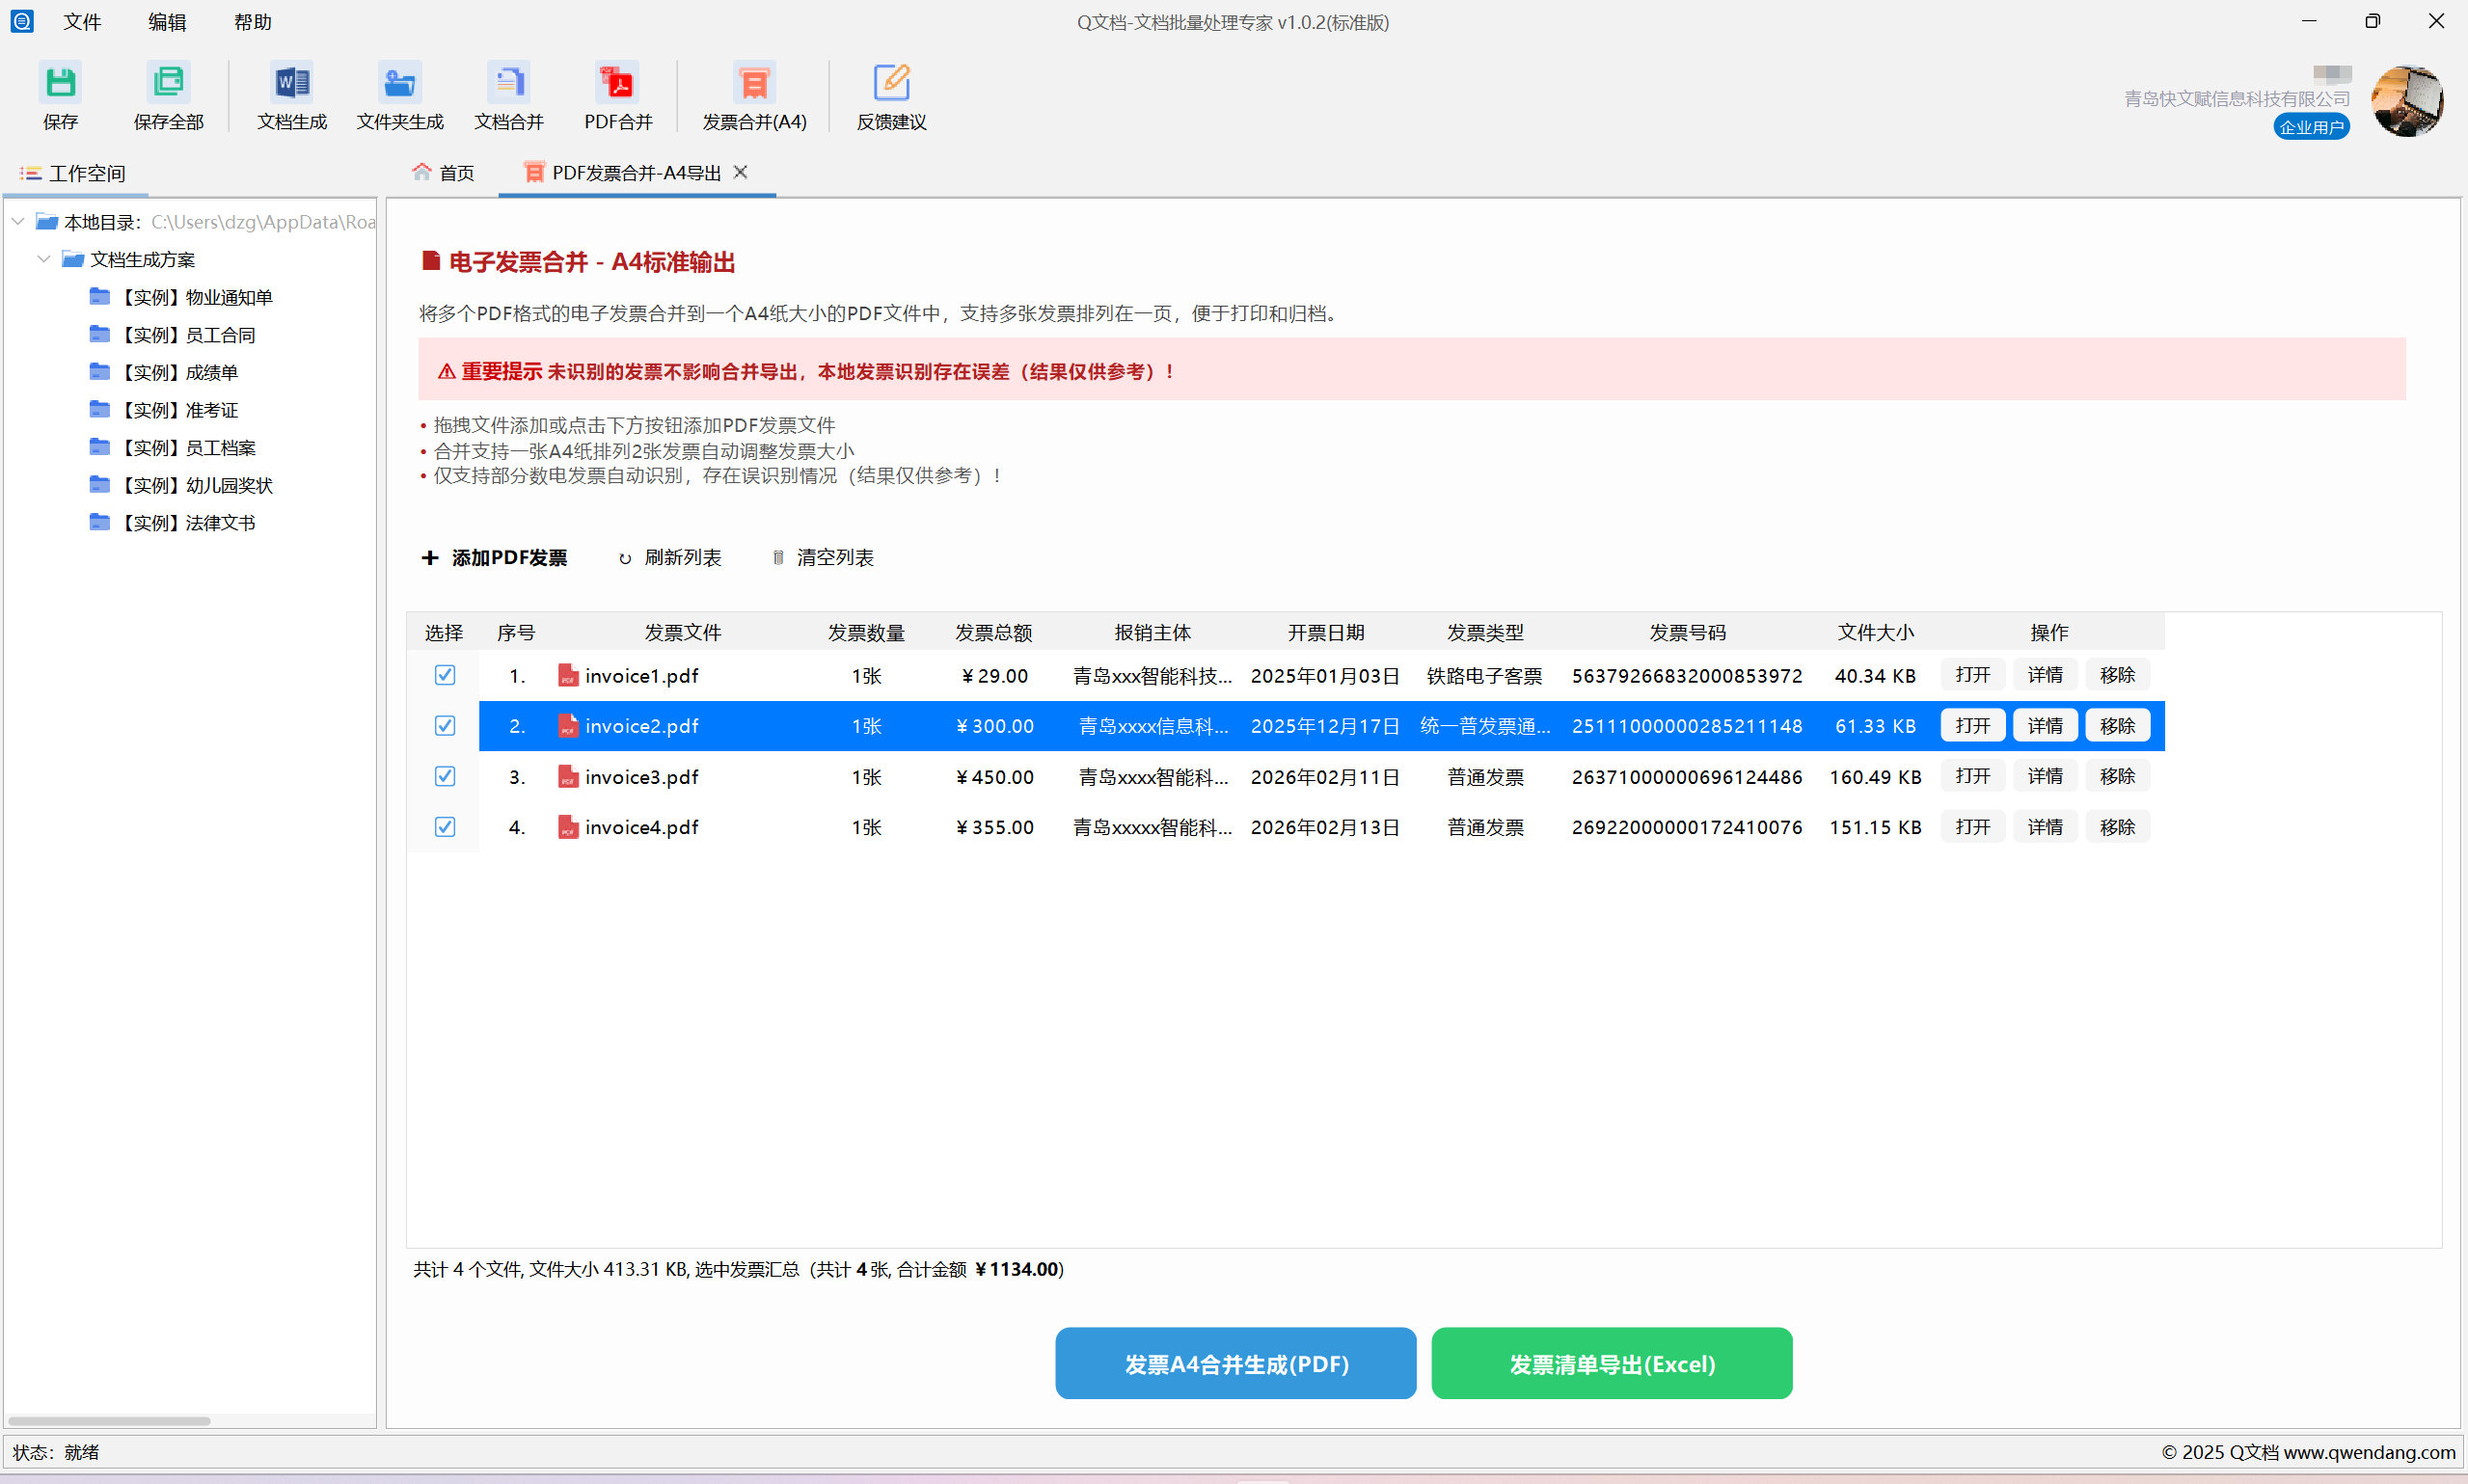2468x1484 pixels.
Task: Click the 发票A4合并生成(PDF) button
Action: [1235, 1363]
